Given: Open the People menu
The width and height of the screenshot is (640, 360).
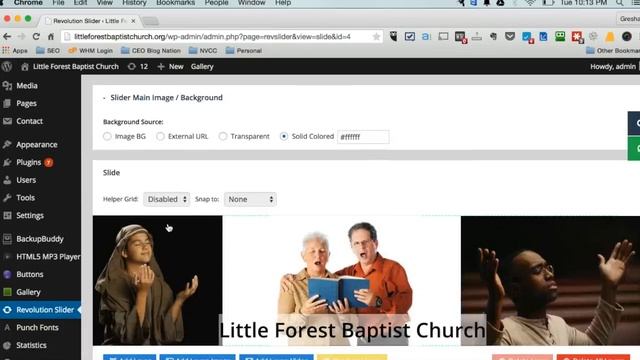Looking at the screenshot, I should click(216, 3).
